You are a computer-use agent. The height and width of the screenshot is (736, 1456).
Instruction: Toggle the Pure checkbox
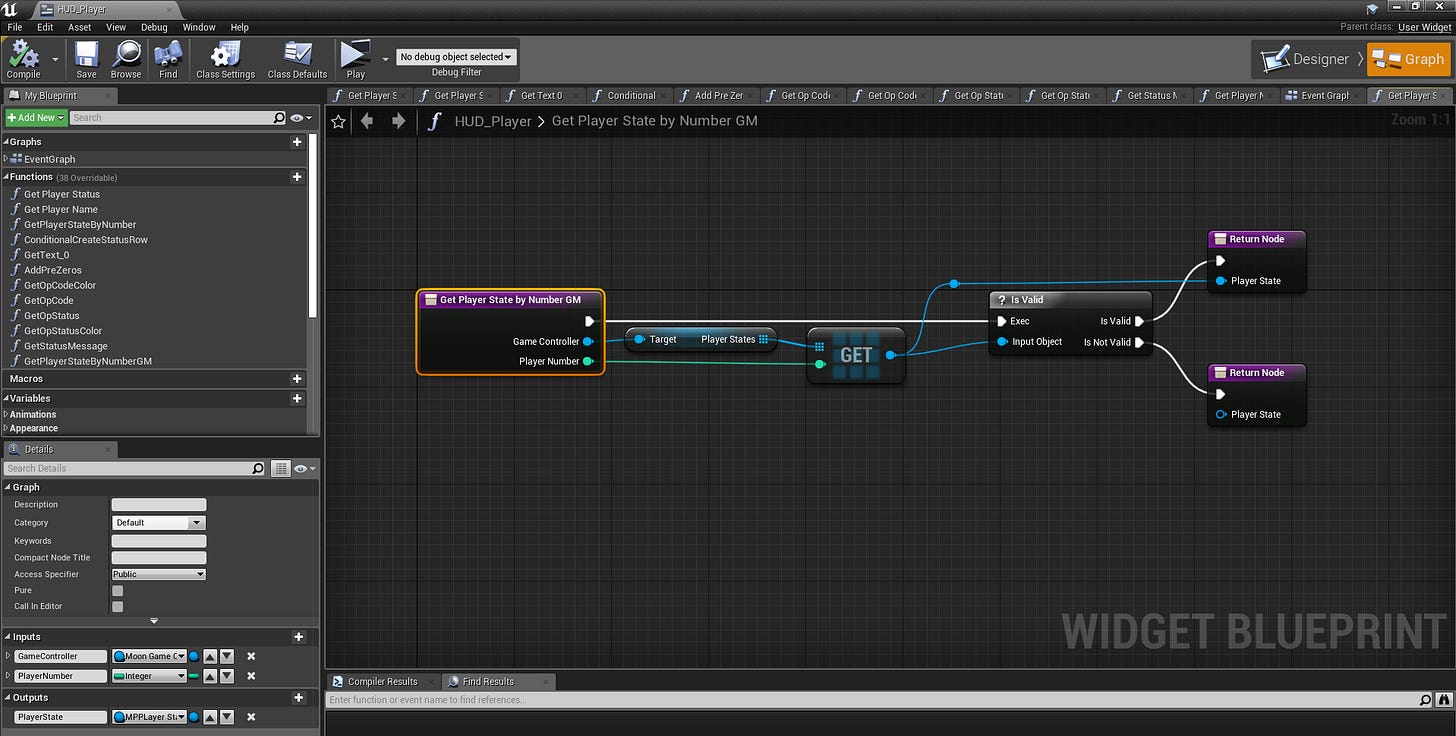click(x=117, y=591)
